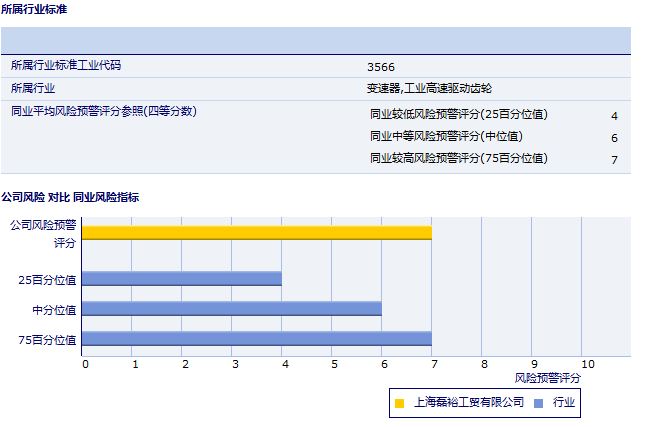
Task: Click the 公司风险 对比 同业风险指标 heading
Action: [x=70, y=197]
